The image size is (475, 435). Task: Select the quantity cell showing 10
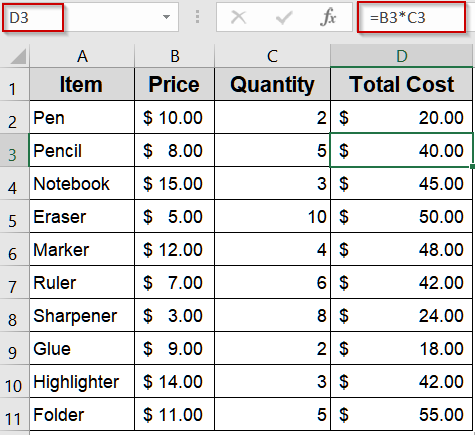tap(272, 216)
